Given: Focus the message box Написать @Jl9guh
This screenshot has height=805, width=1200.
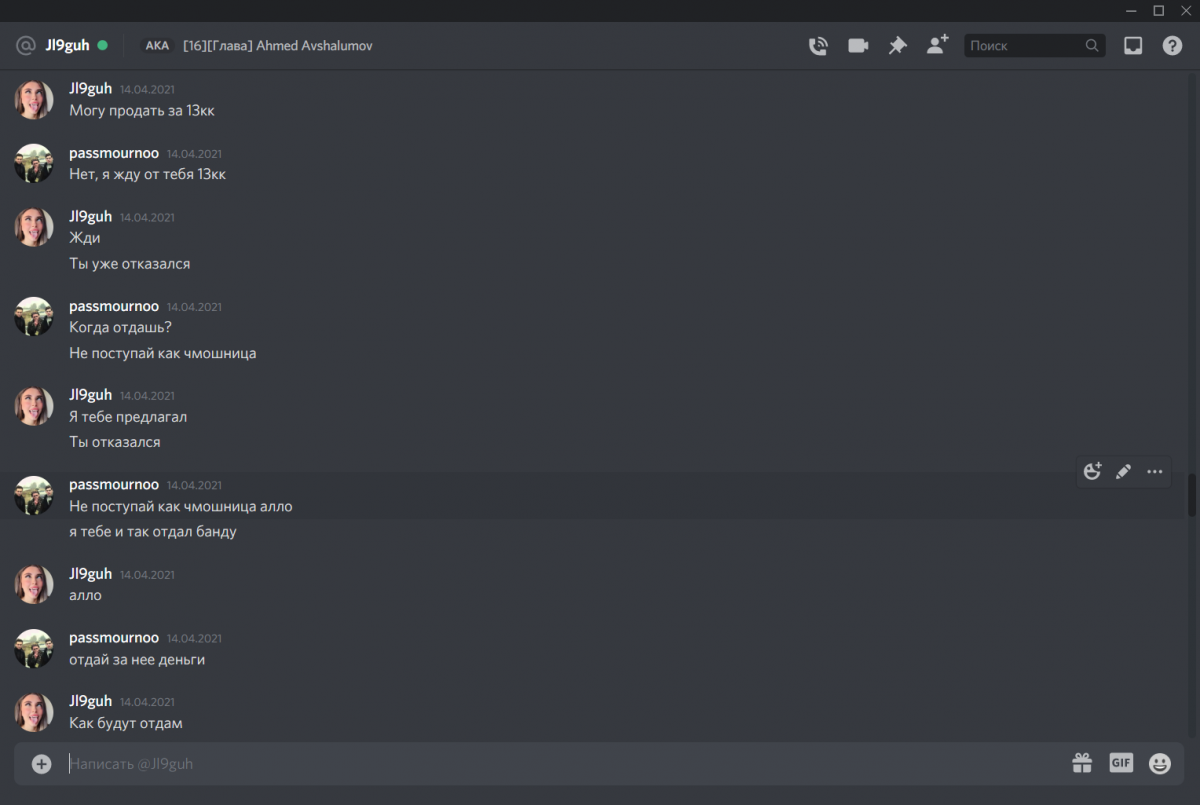Looking at the screenshot, I should coord(500,764).
